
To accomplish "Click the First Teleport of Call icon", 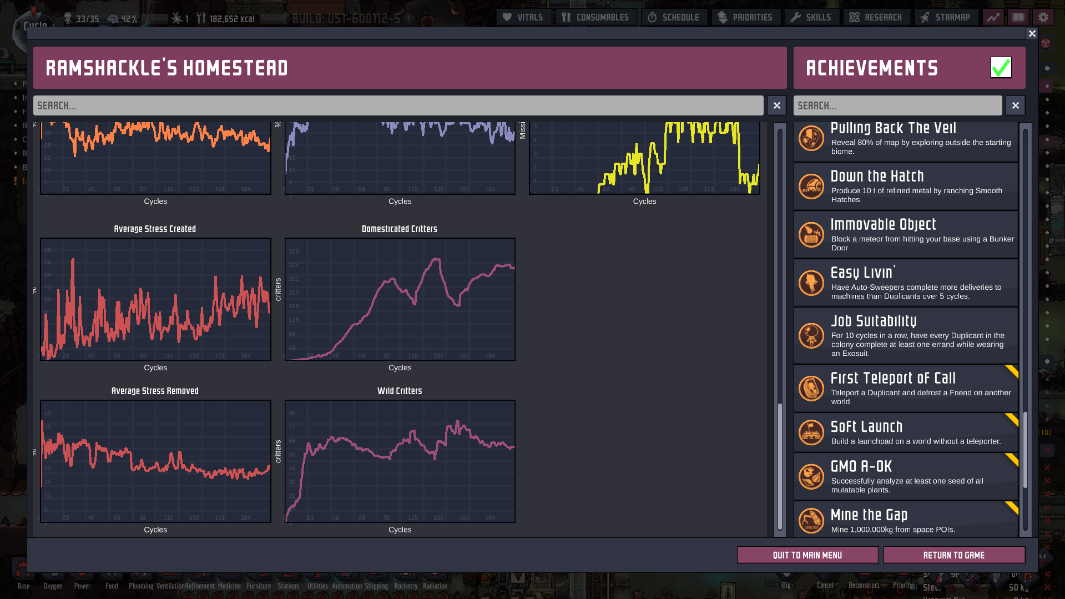I will coord(811,387).
